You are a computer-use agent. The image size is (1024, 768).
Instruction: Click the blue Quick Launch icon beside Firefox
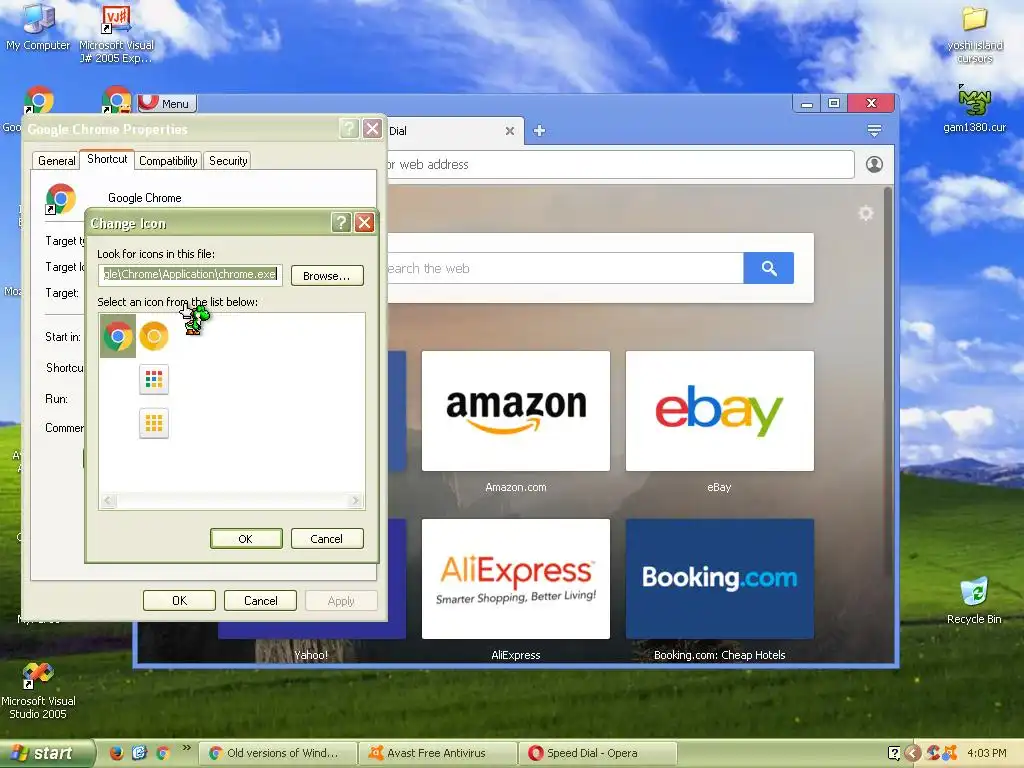pos(140,753)
